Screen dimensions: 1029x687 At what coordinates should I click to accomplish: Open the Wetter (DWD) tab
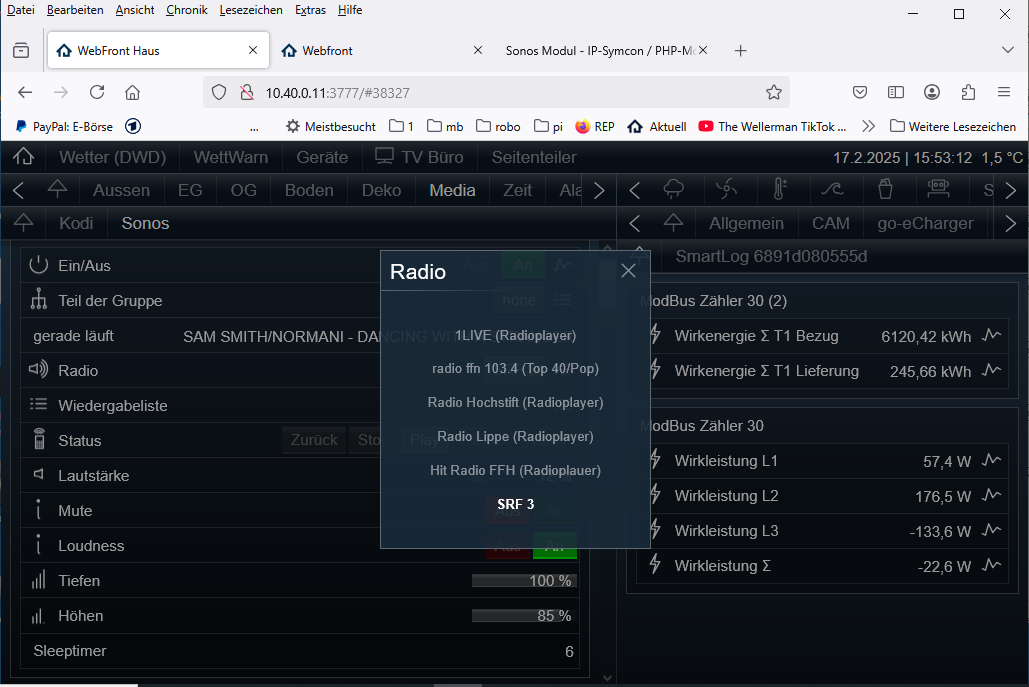click(112, 157)
